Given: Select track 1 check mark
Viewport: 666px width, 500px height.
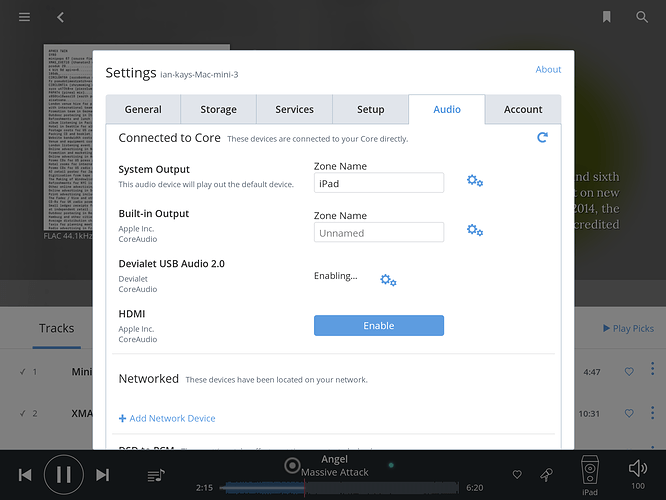Looking at the screenshot, I should tap(23, 372).
